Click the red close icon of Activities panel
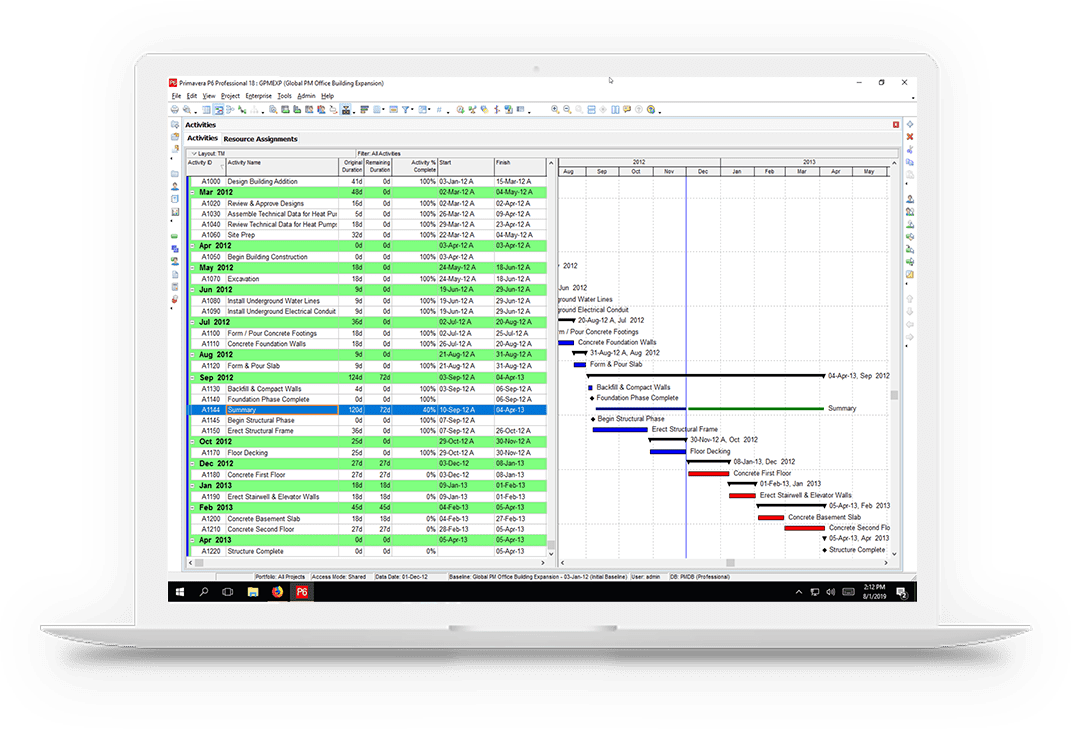Image resolution: width=1071 pixels, height=729 pixels. click(x=895, y=124)
